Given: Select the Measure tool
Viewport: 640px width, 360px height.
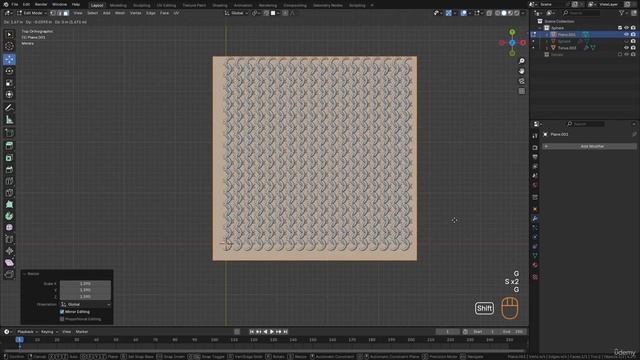Looking at the screenshot, I should tap(9, 120).
